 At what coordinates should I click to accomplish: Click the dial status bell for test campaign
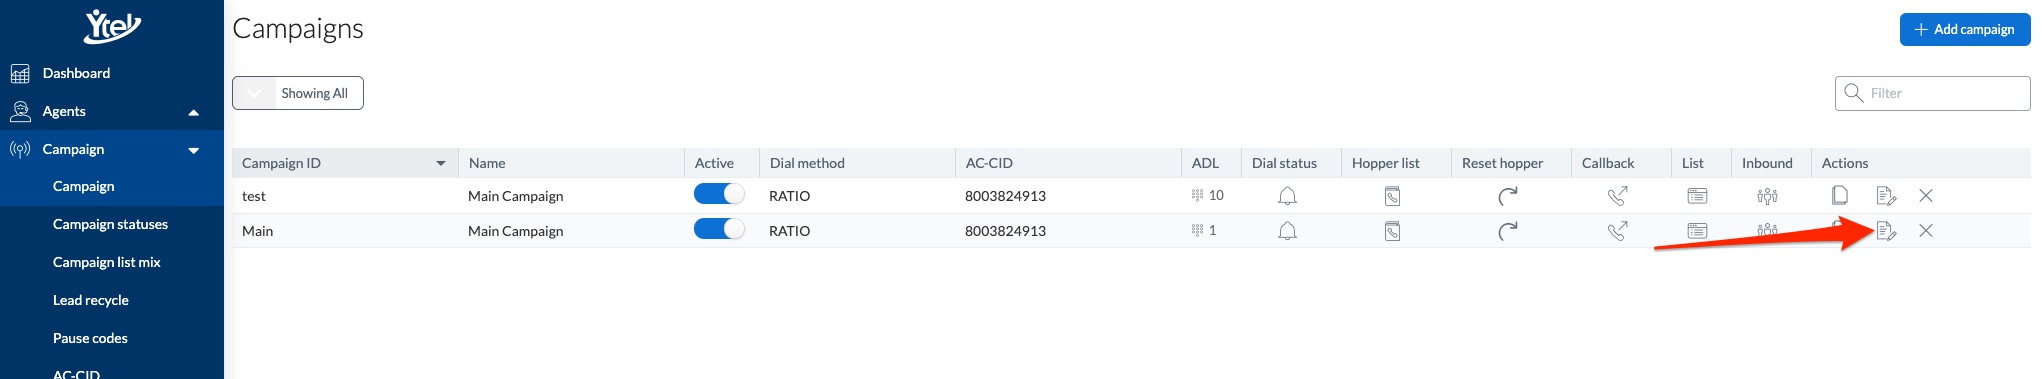coord(1287,196)
